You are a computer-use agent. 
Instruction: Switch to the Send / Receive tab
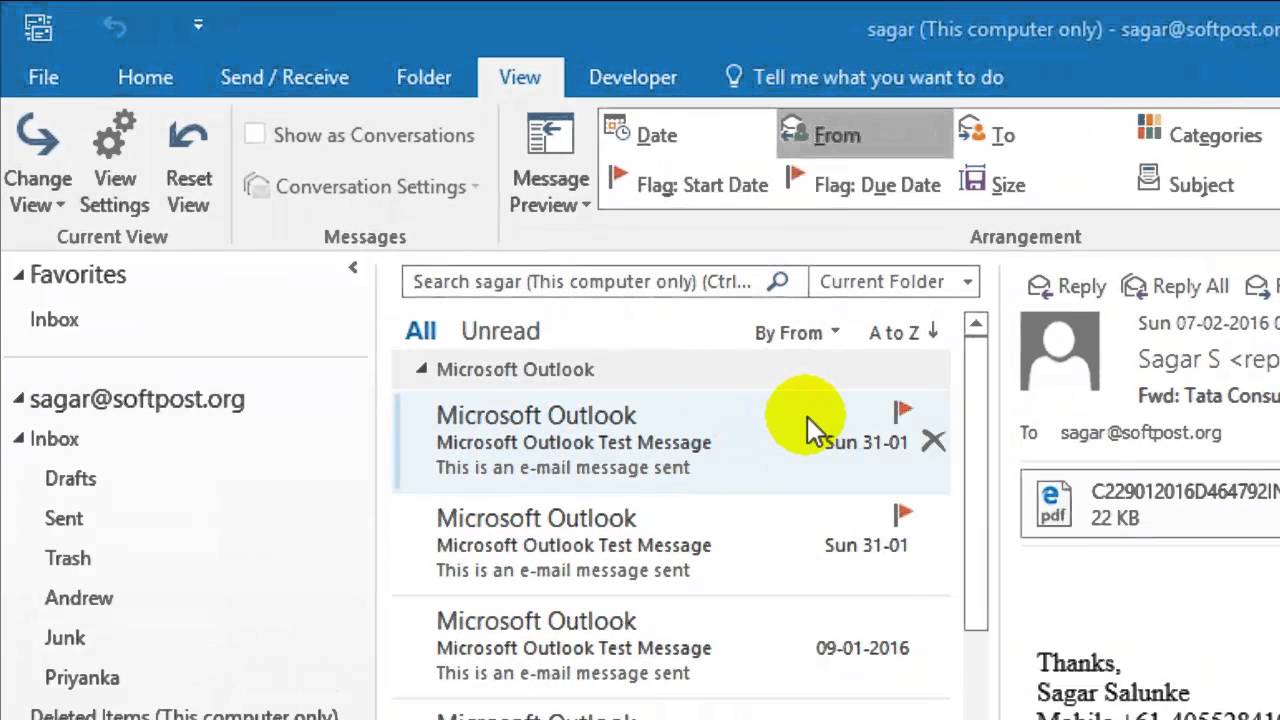click(x=284, y=77)
